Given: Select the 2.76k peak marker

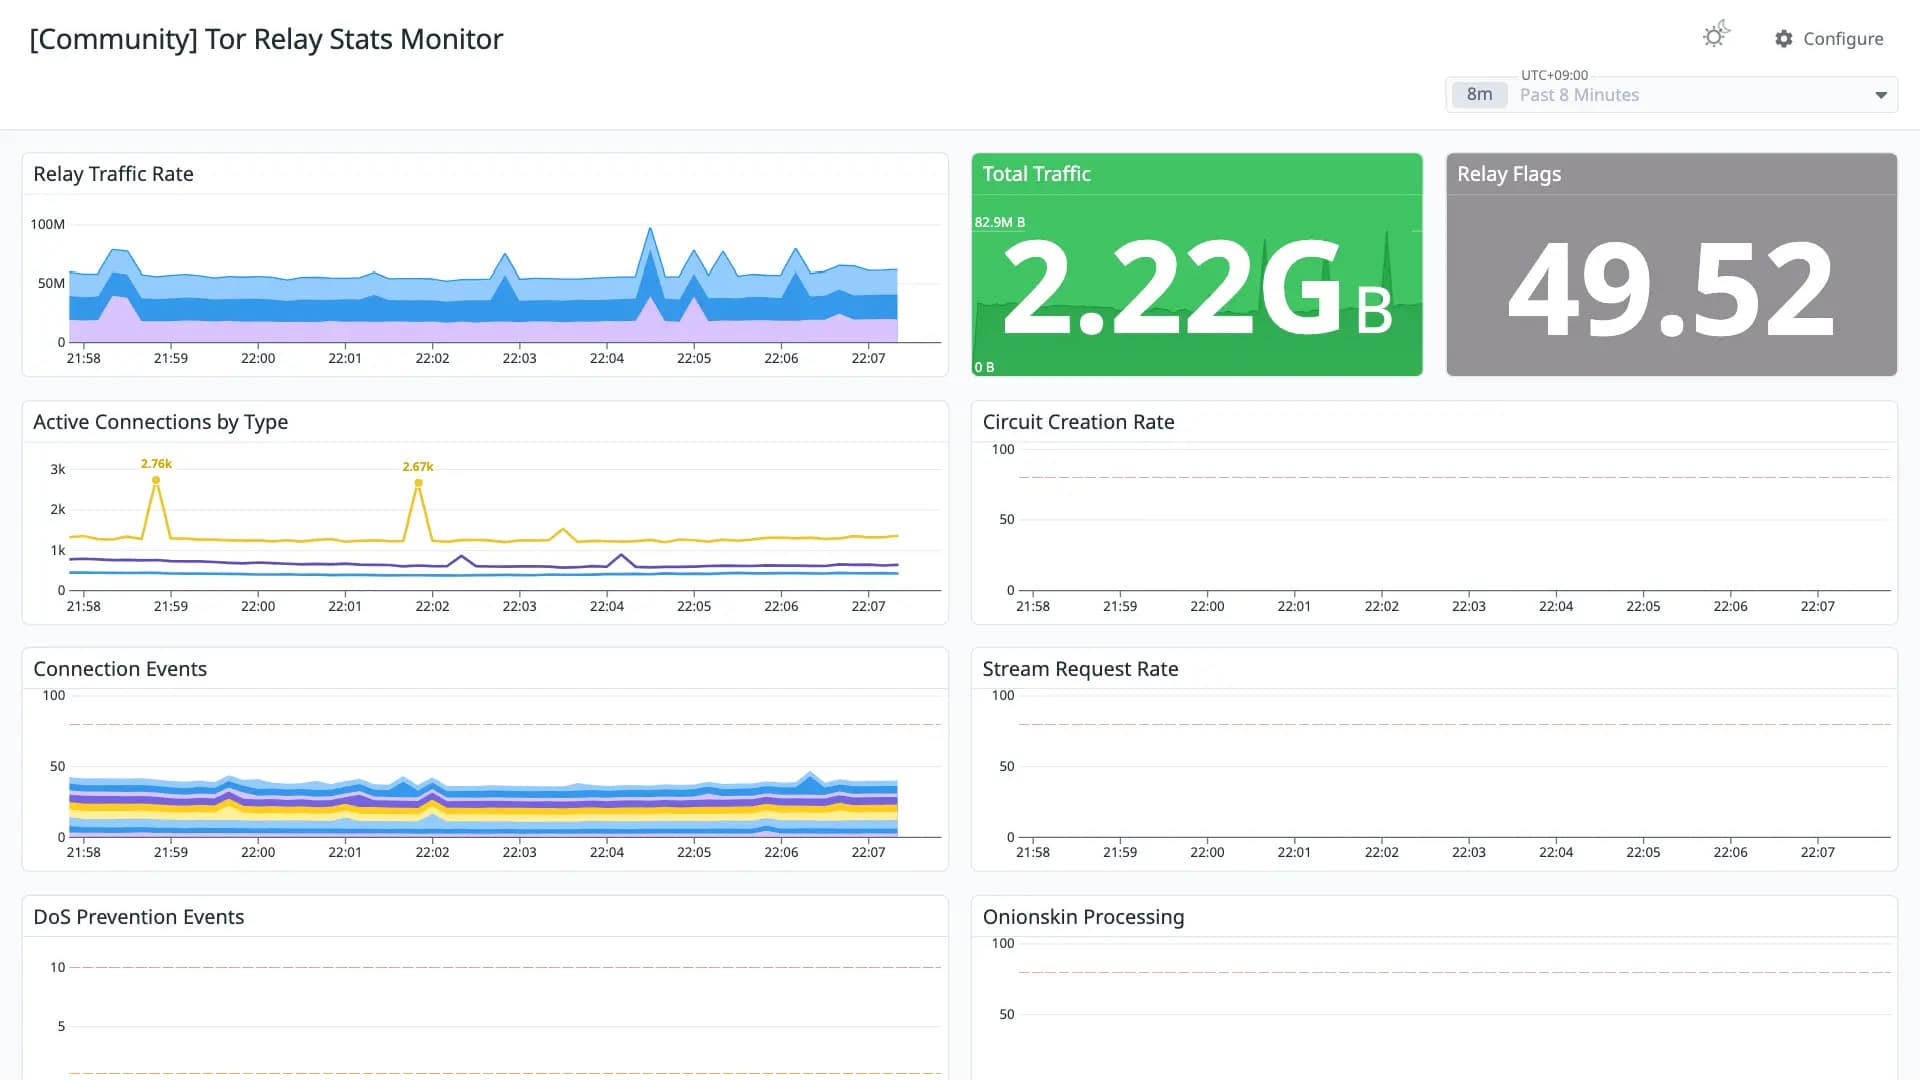Looking at the screenshot, I should (156, 480).
